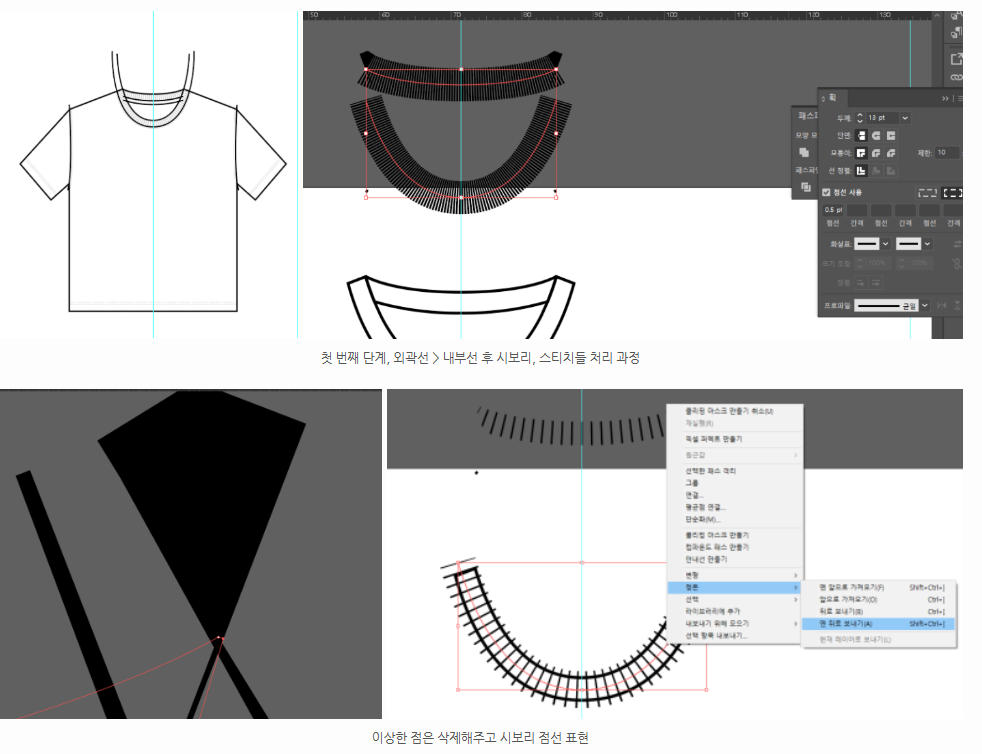Viewport: 982px width, 754px height.
Task: Click the miter limit field showing 10
Action: pyautogui.click(x=945, y=153)
